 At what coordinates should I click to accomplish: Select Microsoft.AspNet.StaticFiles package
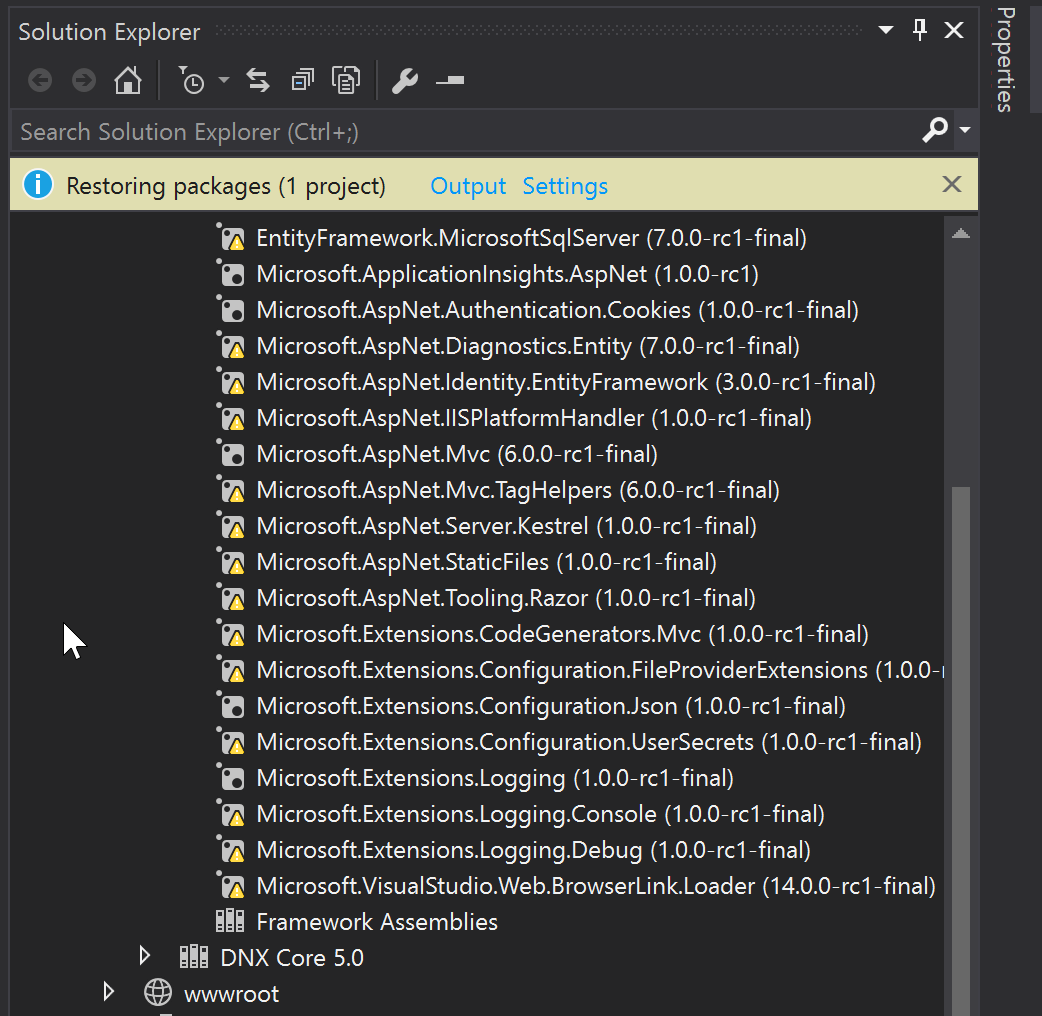[486, 562]
